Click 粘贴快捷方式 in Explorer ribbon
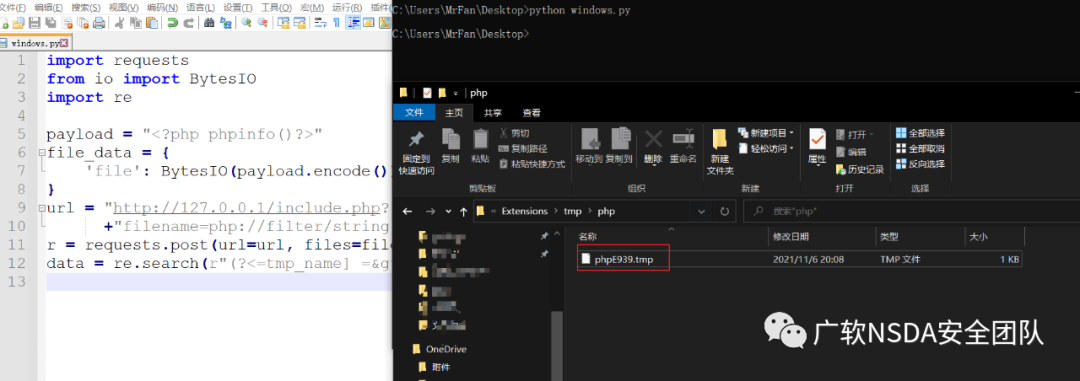Viewport: 1080px width, 381px height. pos(531,164)
